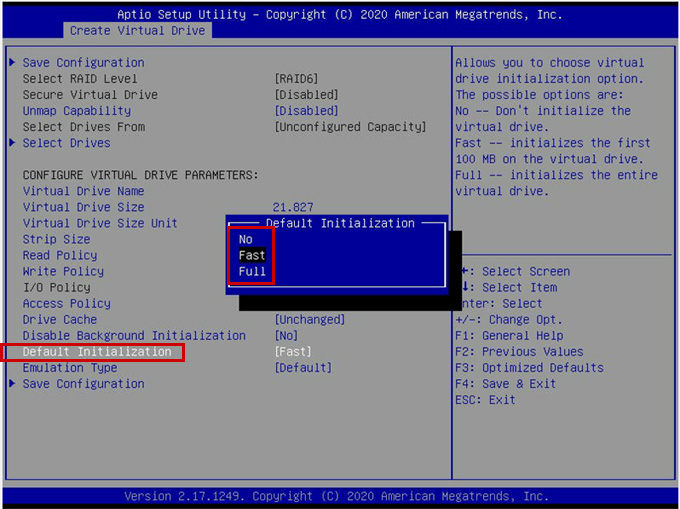The width and height of the screenshot is (680, 509).
Task: Select the Default Initialization setting row
Action: point(97,352)
